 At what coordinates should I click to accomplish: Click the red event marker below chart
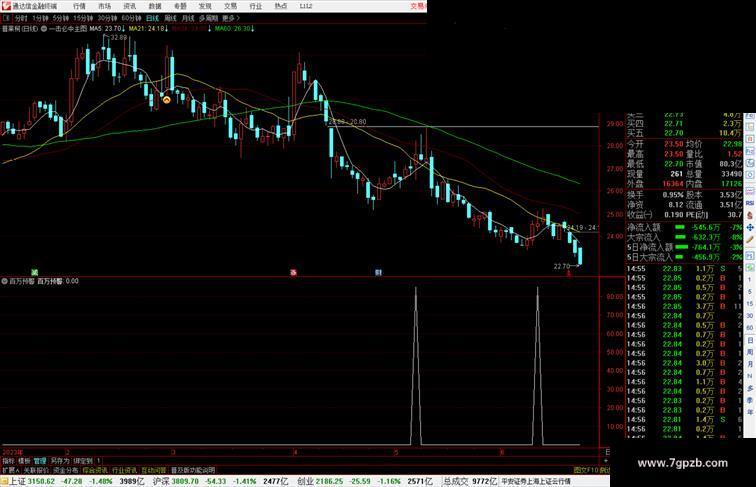(x=293, y=272)
